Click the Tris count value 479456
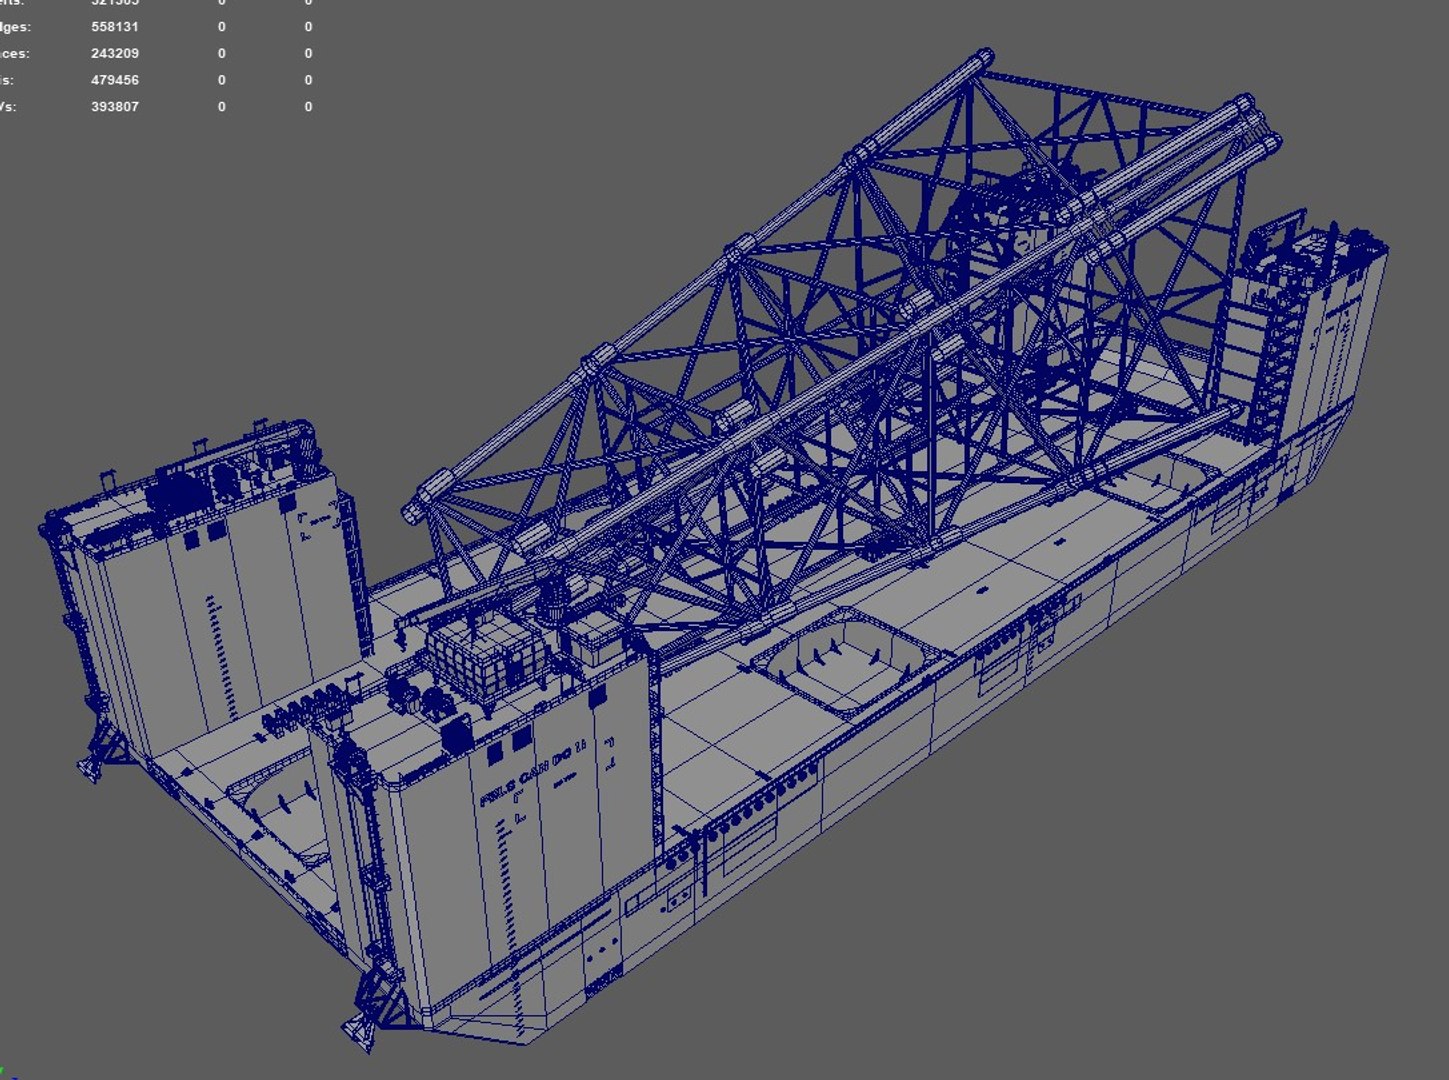 click(115, 80)
